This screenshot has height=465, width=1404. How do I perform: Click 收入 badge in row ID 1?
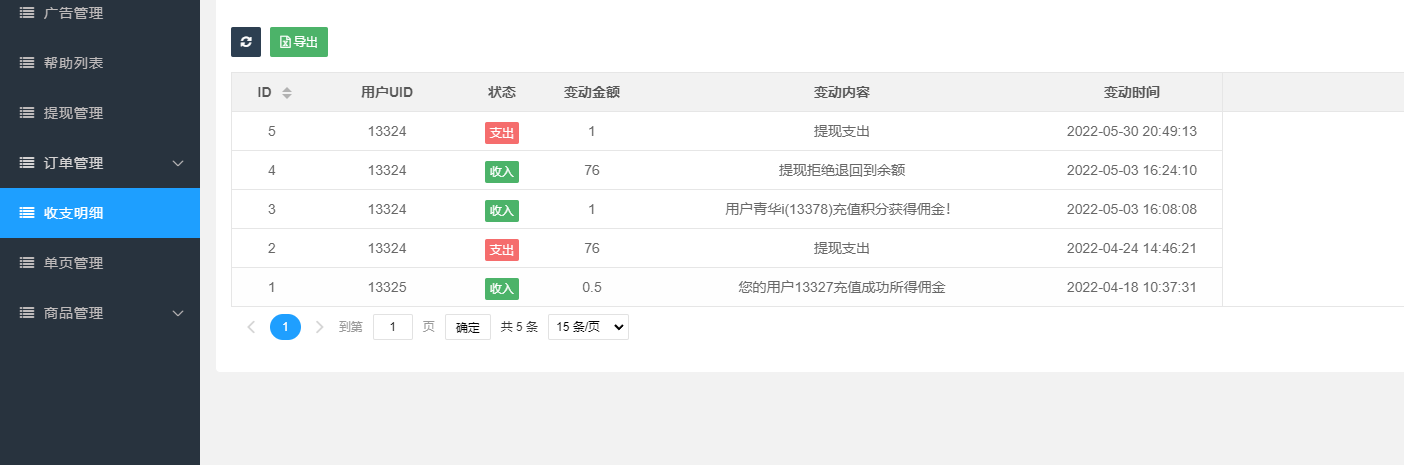pos(502,288)
